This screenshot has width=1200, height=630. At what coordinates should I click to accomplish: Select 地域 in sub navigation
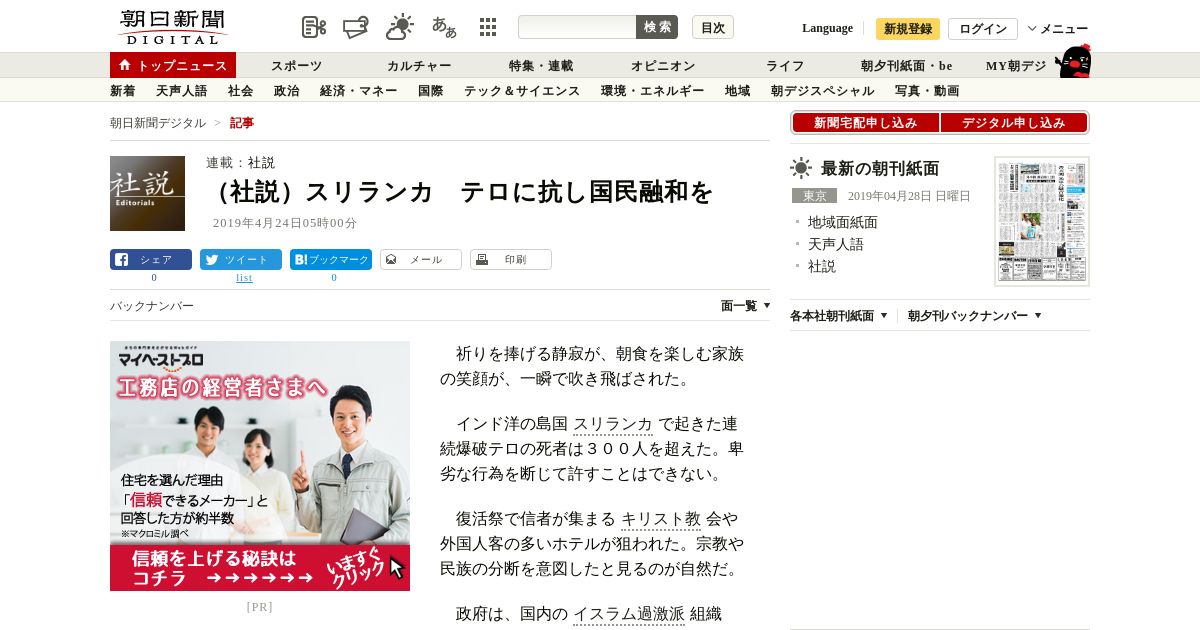click(x=738, y=91)
